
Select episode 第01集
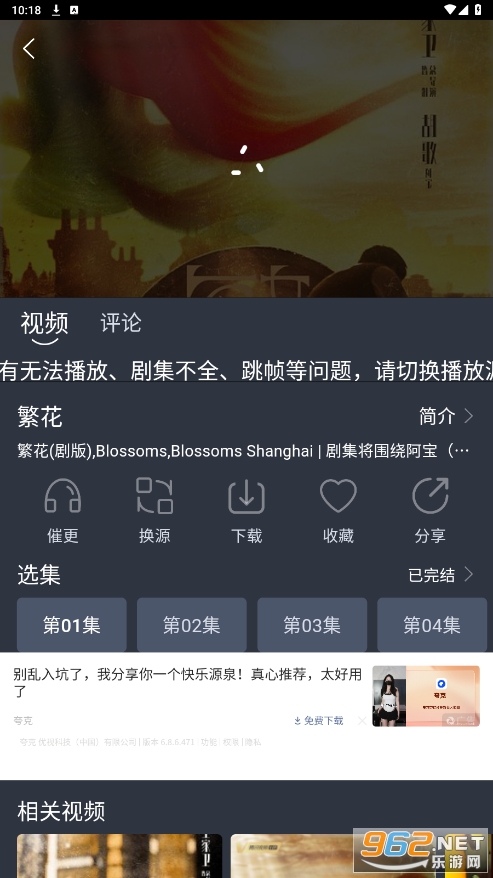72,625
